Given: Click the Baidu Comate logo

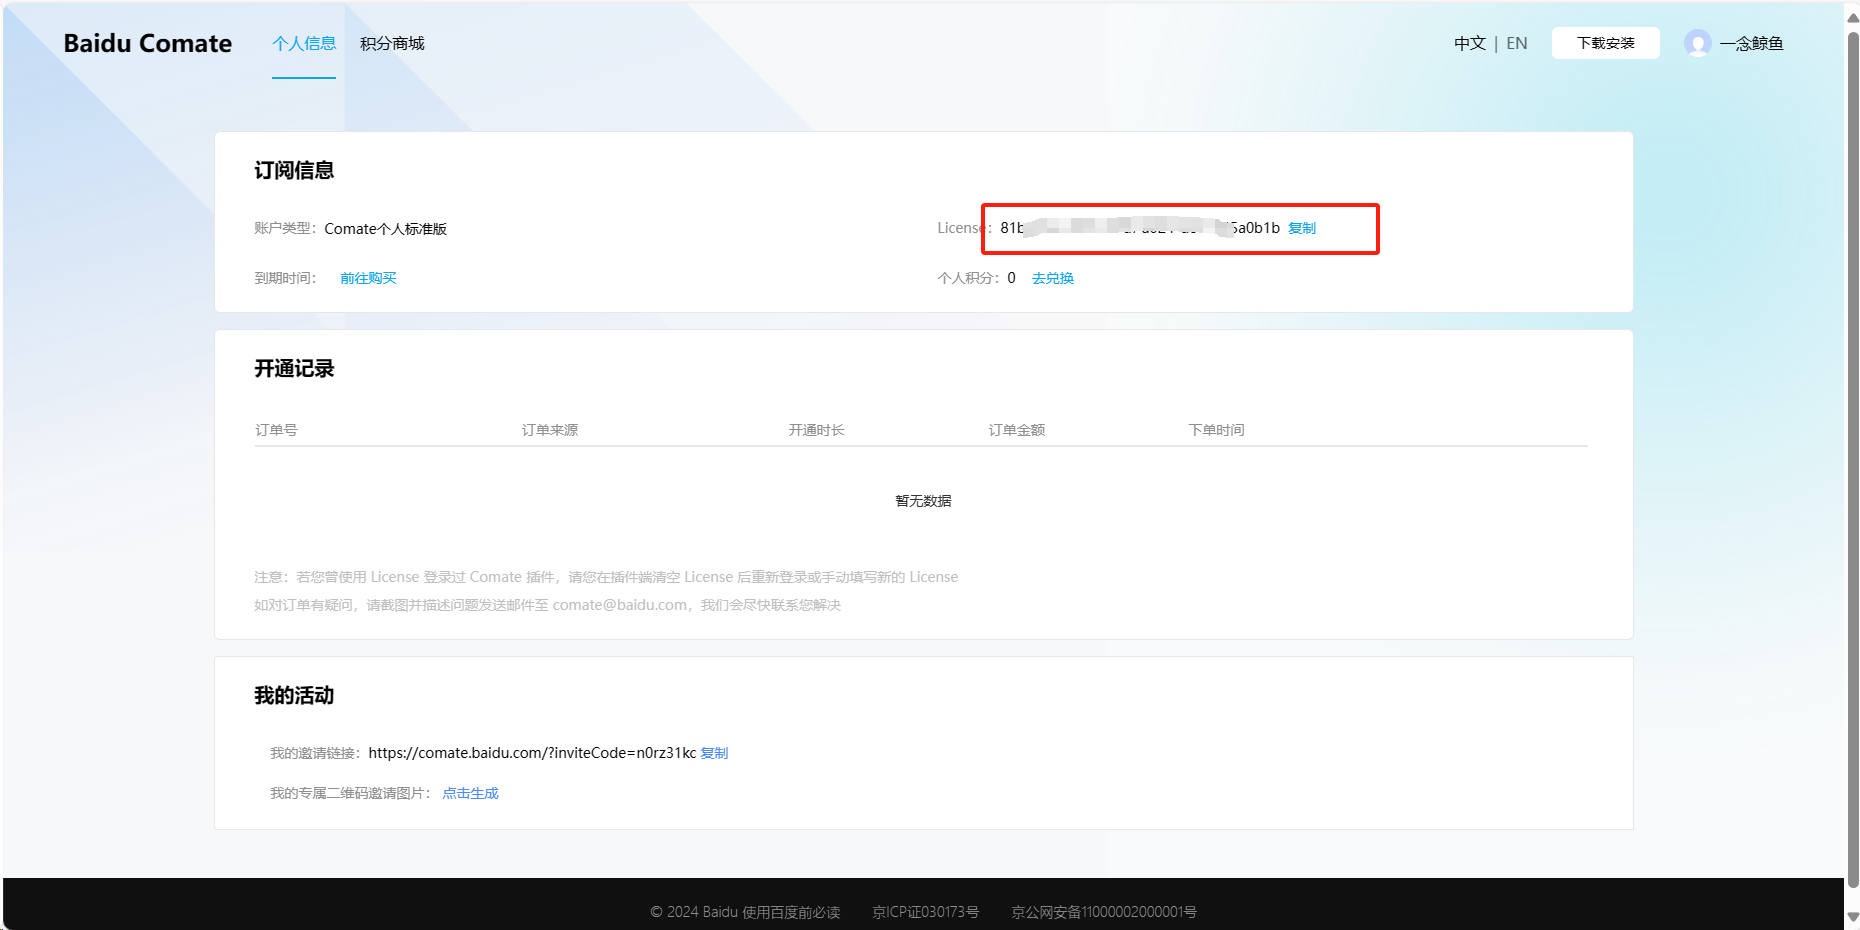Looking at the screenshot, I should click(147, 43).
